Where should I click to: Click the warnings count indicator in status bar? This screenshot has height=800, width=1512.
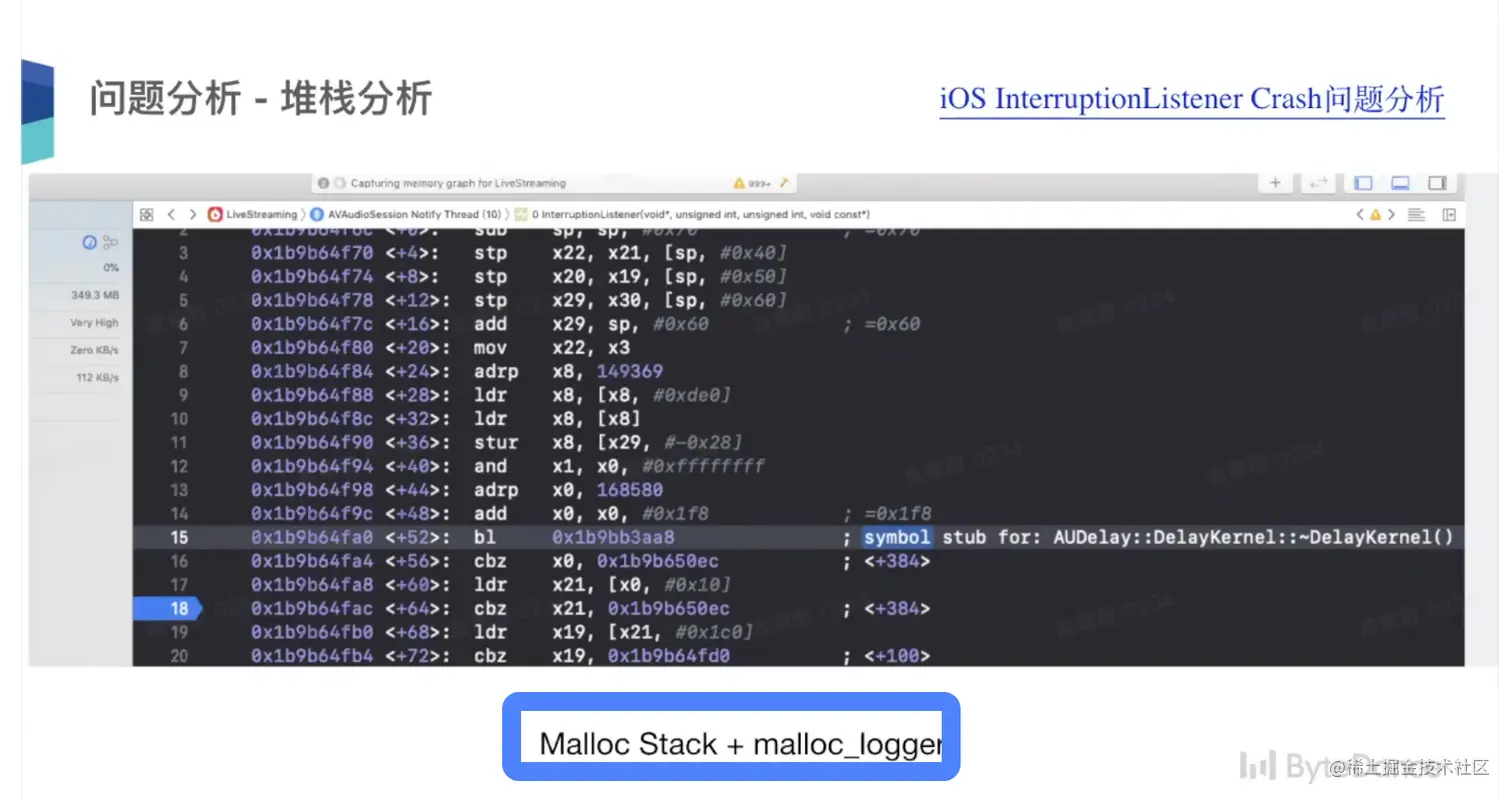tap(752, 184)
